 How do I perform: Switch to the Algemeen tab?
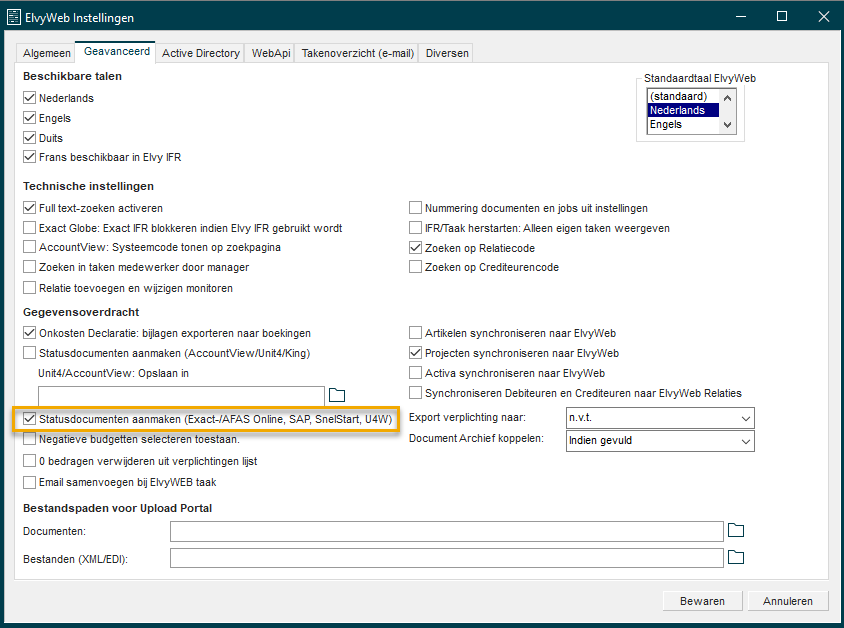click(47, 53)
